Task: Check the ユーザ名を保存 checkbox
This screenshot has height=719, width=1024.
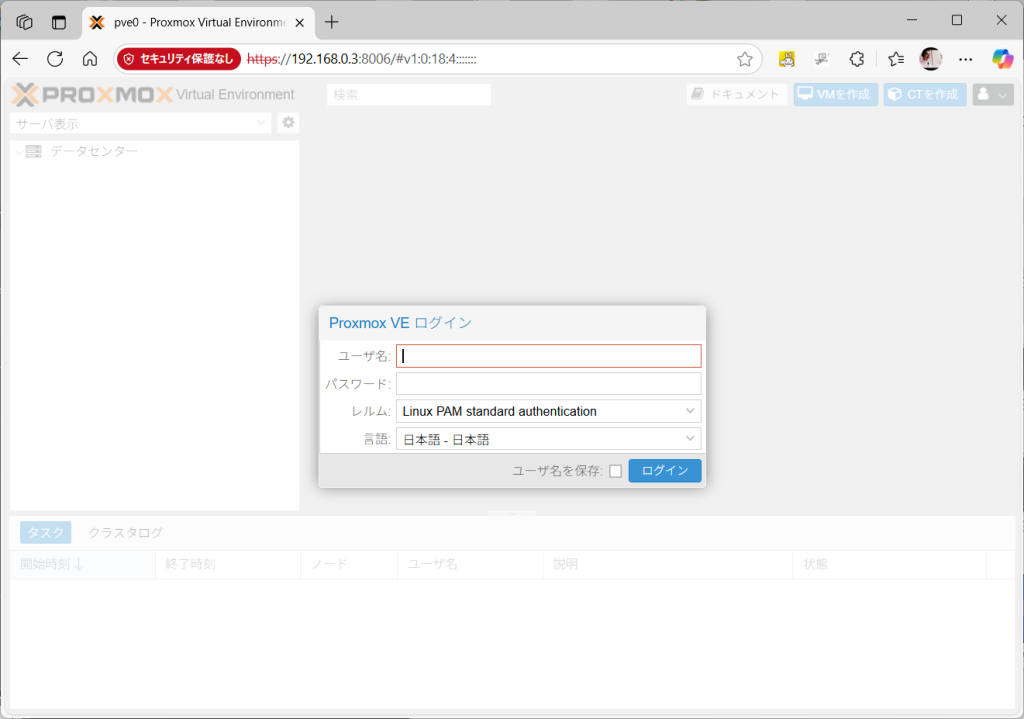Action: point(615,471)
